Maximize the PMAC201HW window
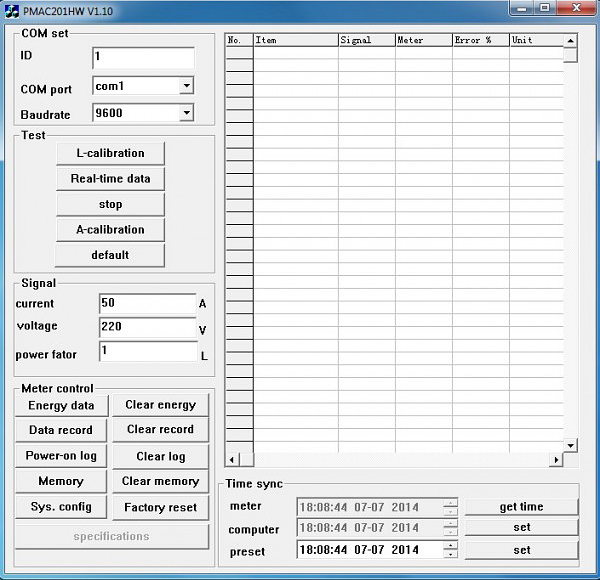This screenshot has height=580, width=600. [x=545, y=8]
